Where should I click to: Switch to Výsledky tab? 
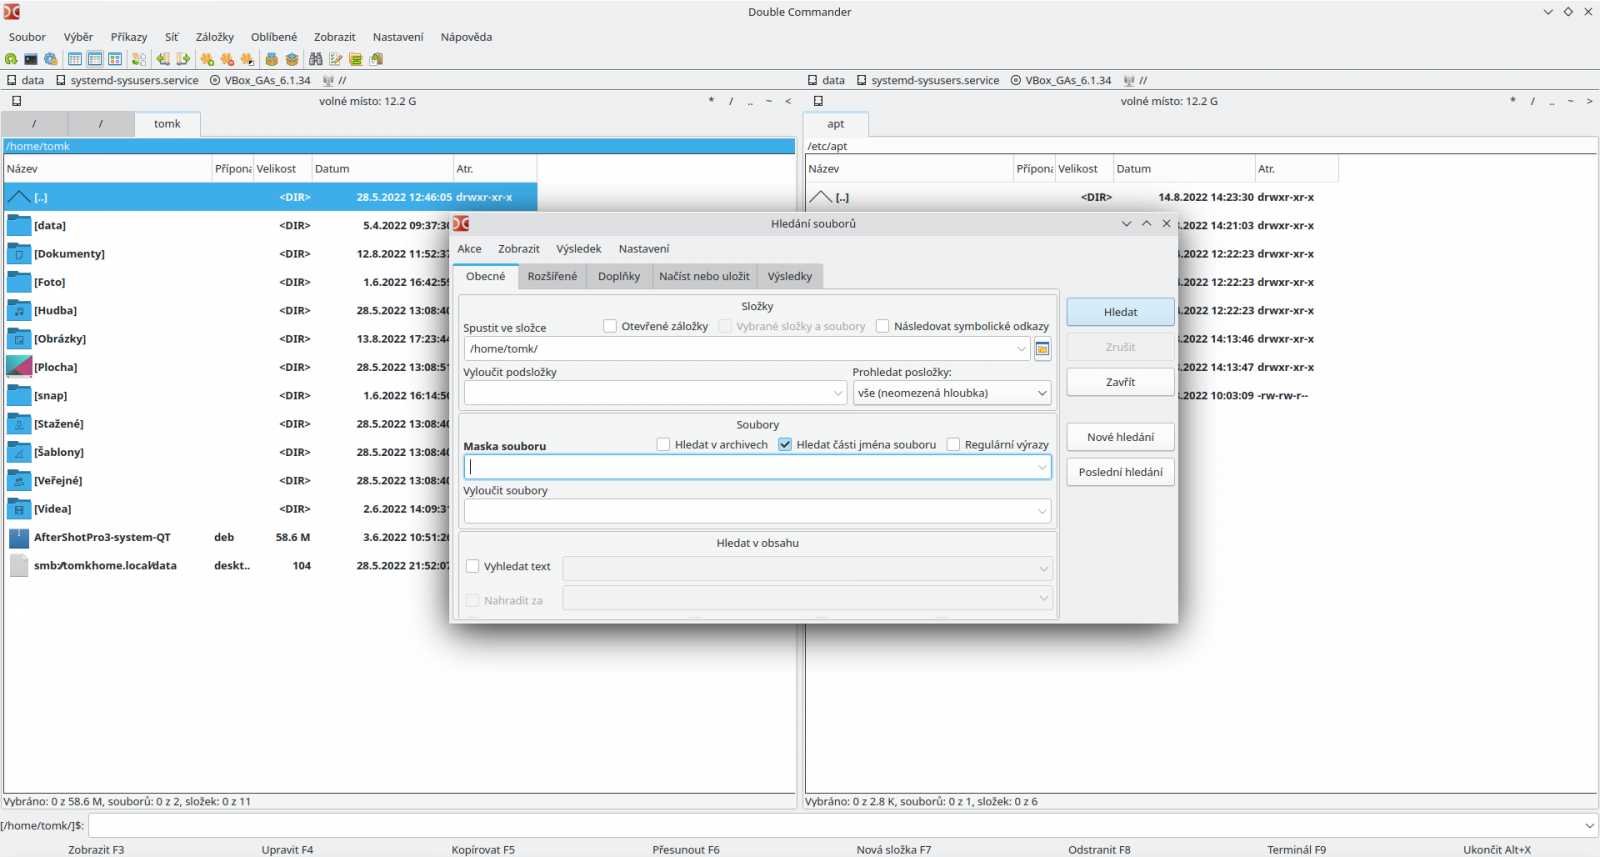tap(790, 277)
